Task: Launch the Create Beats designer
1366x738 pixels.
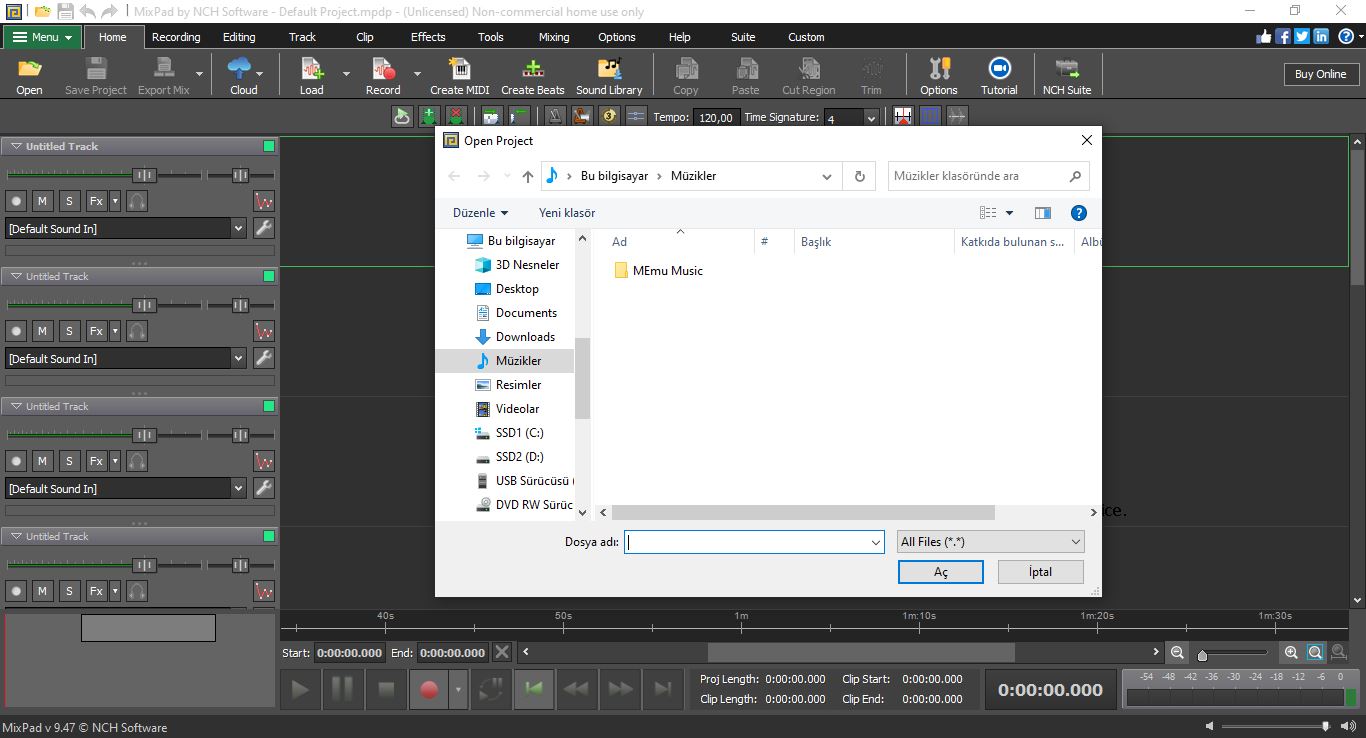Action: 532,77
